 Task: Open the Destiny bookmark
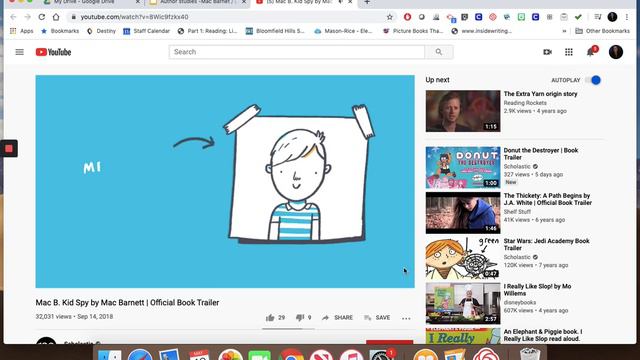101,31
